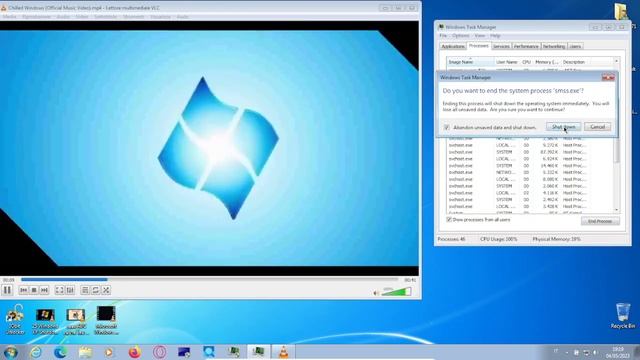Switch to VLC cone taskbar button

coord(283,352)
